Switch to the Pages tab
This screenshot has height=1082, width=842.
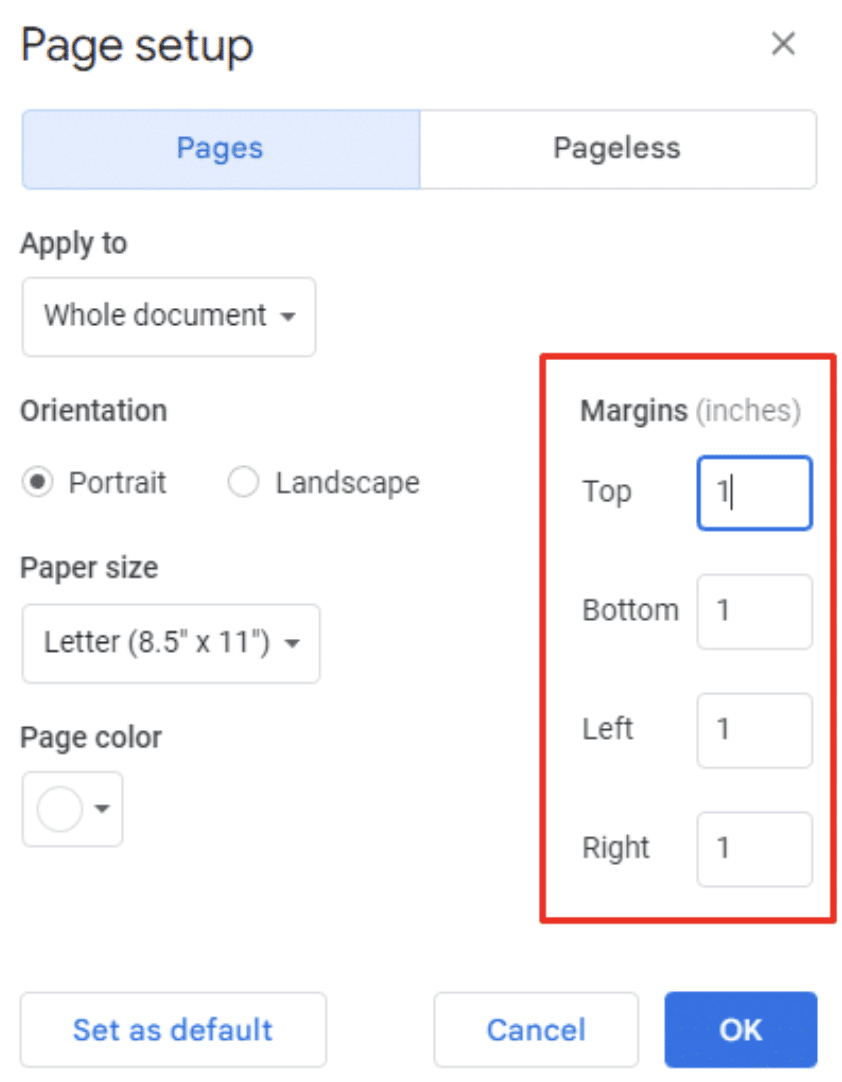pyautogui.click(x=219, y=148)
